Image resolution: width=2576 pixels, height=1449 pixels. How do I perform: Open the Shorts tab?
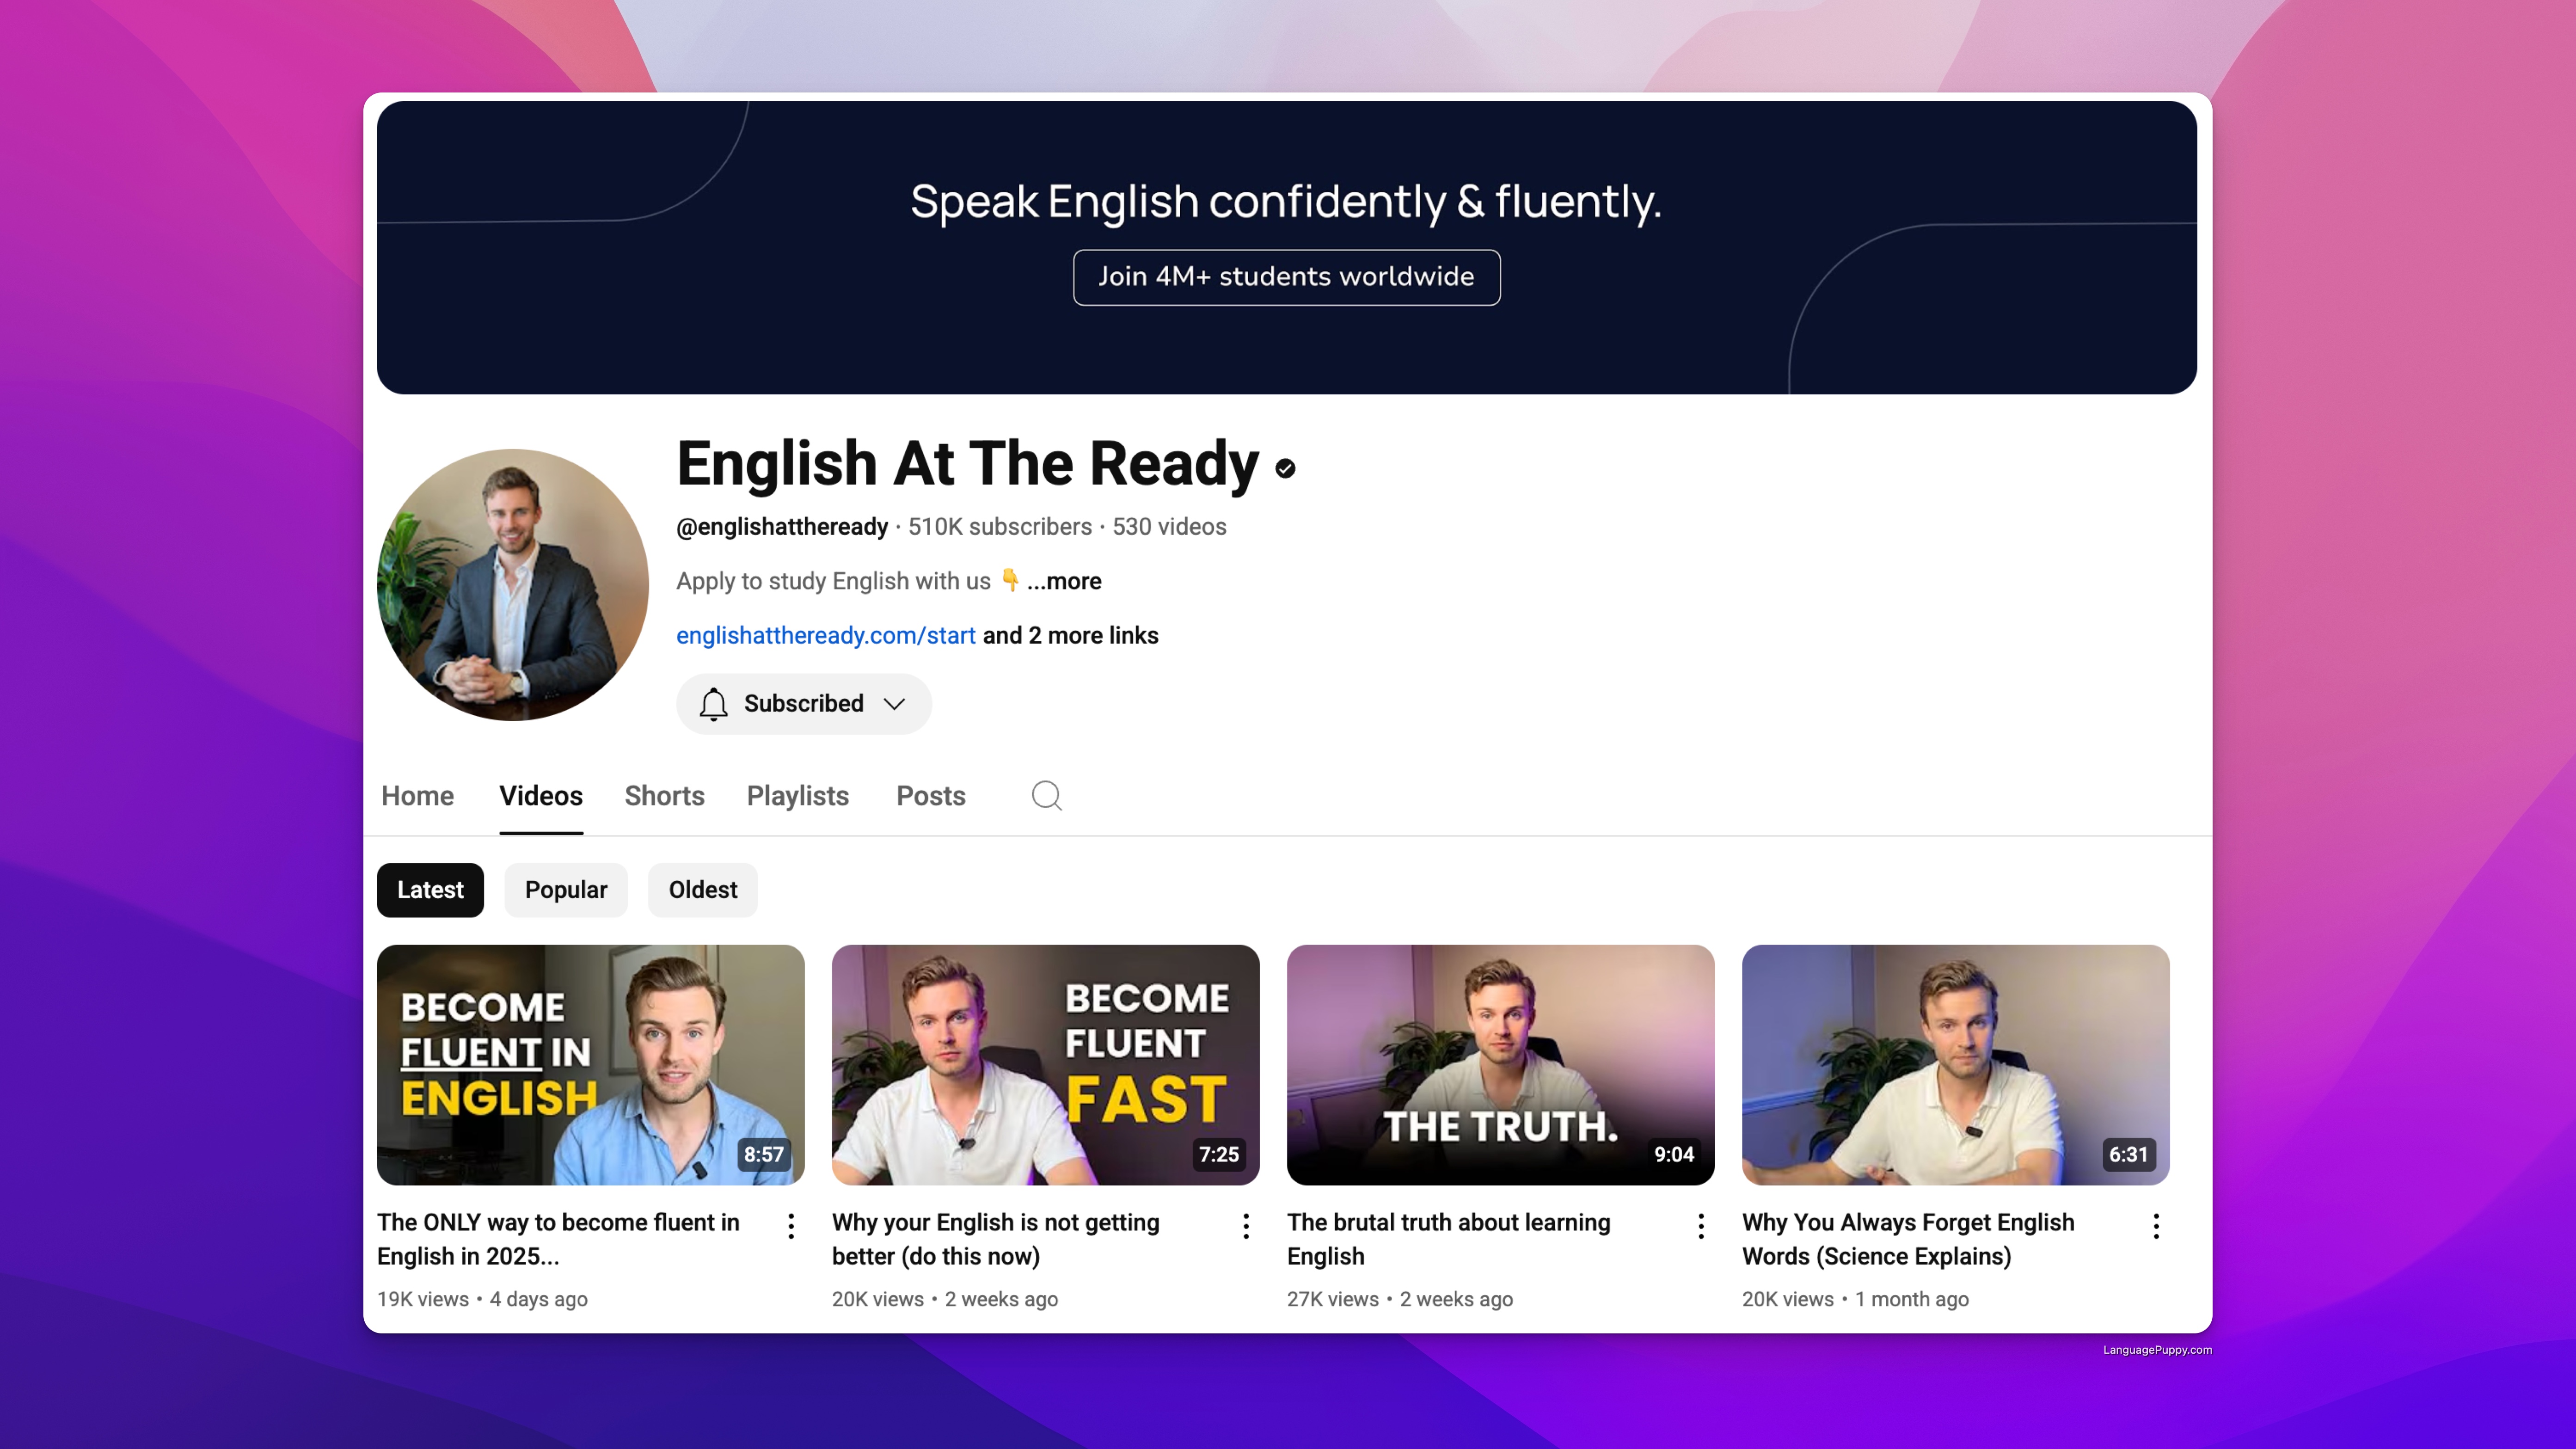tap(664, 796)
